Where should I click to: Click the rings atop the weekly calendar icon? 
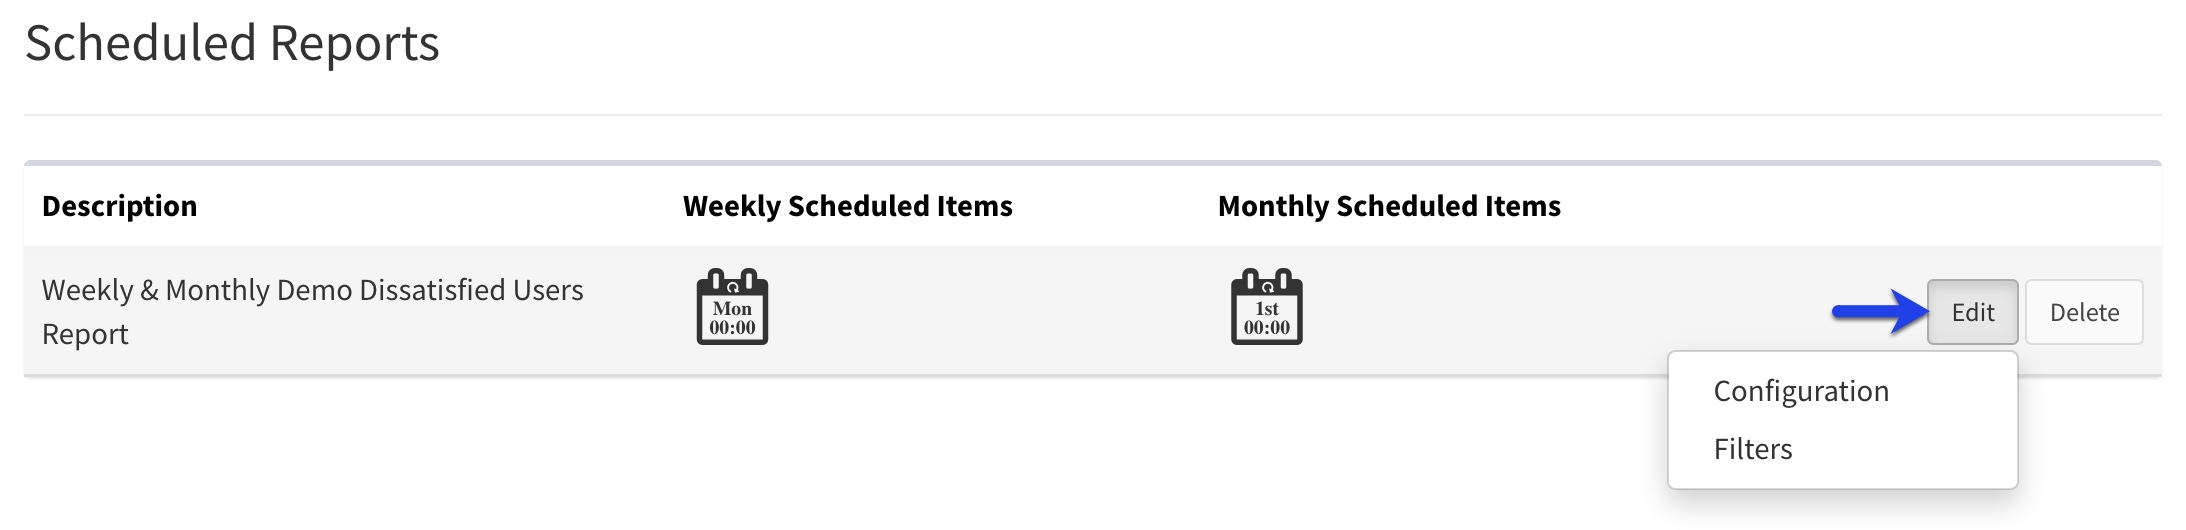pyautogui.click(x=732, y=280)
